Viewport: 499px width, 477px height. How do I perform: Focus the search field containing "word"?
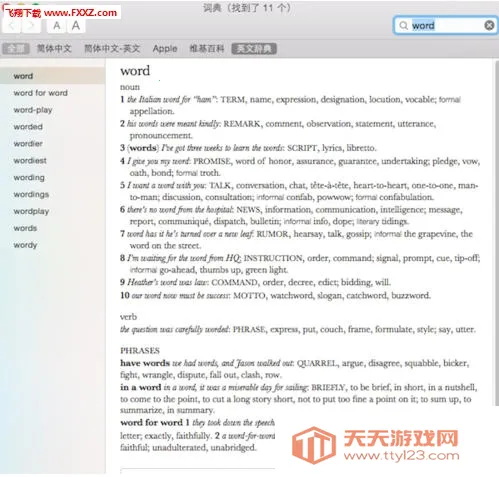click(445, 25)
